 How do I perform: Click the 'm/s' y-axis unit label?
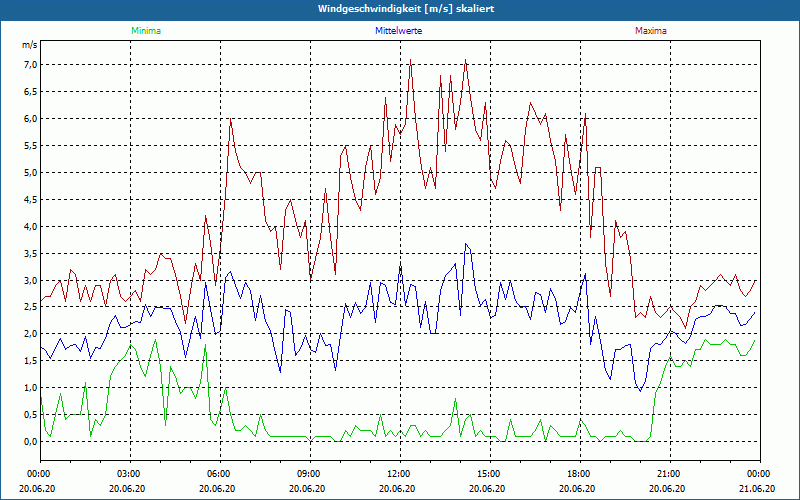click(x=29, y=45)
